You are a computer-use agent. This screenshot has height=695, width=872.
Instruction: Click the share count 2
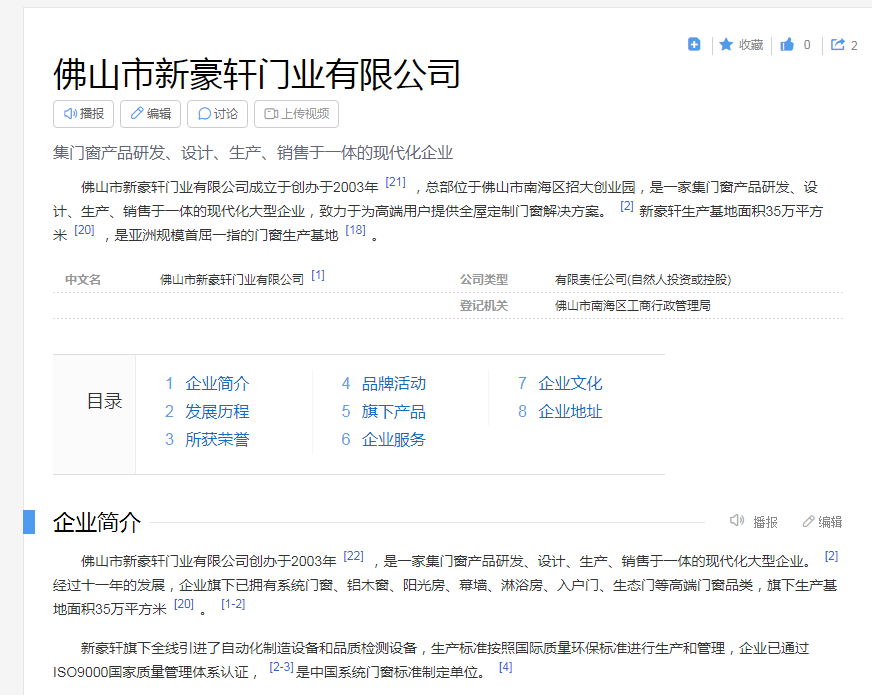click(x=854, y=46)
